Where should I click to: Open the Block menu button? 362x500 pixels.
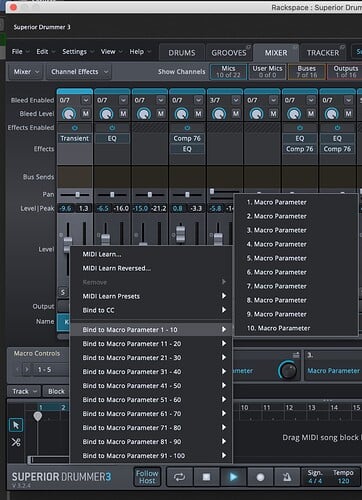(56, 391)
